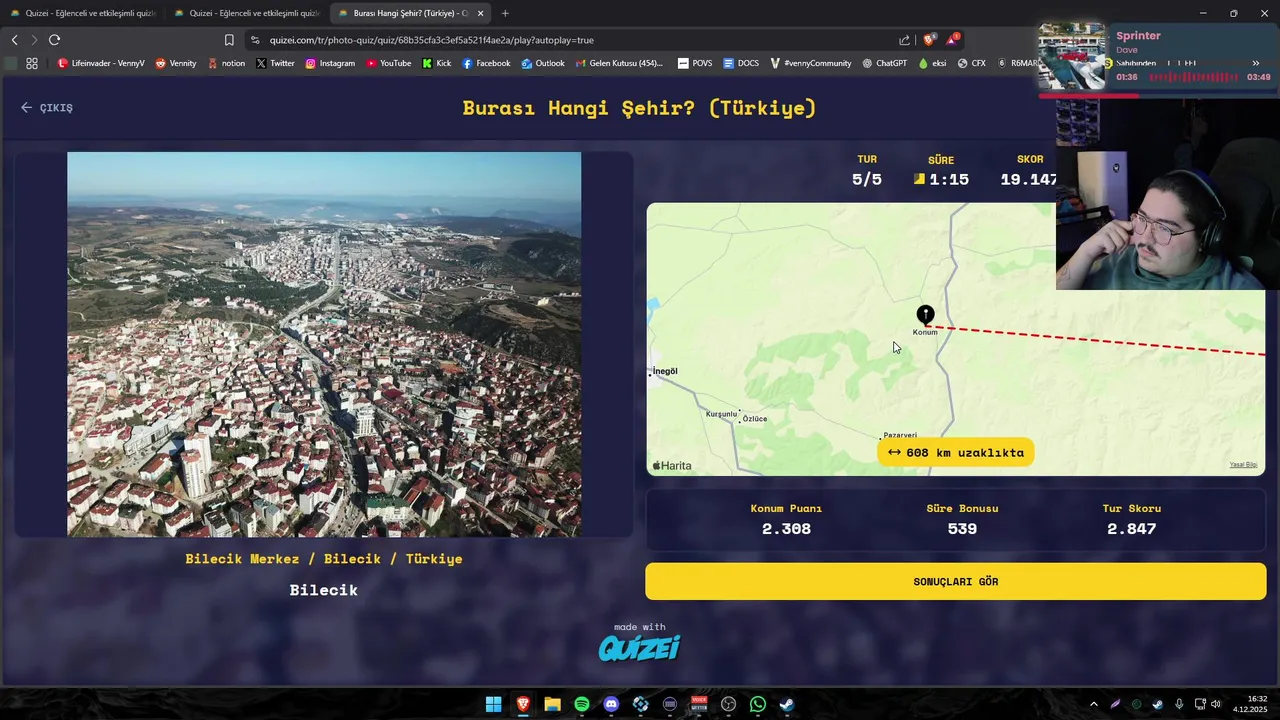The height and width of the screenshot is (720, 1280).
Task: Click the Quizei logo at bottom
Action: tap(639, 648)
